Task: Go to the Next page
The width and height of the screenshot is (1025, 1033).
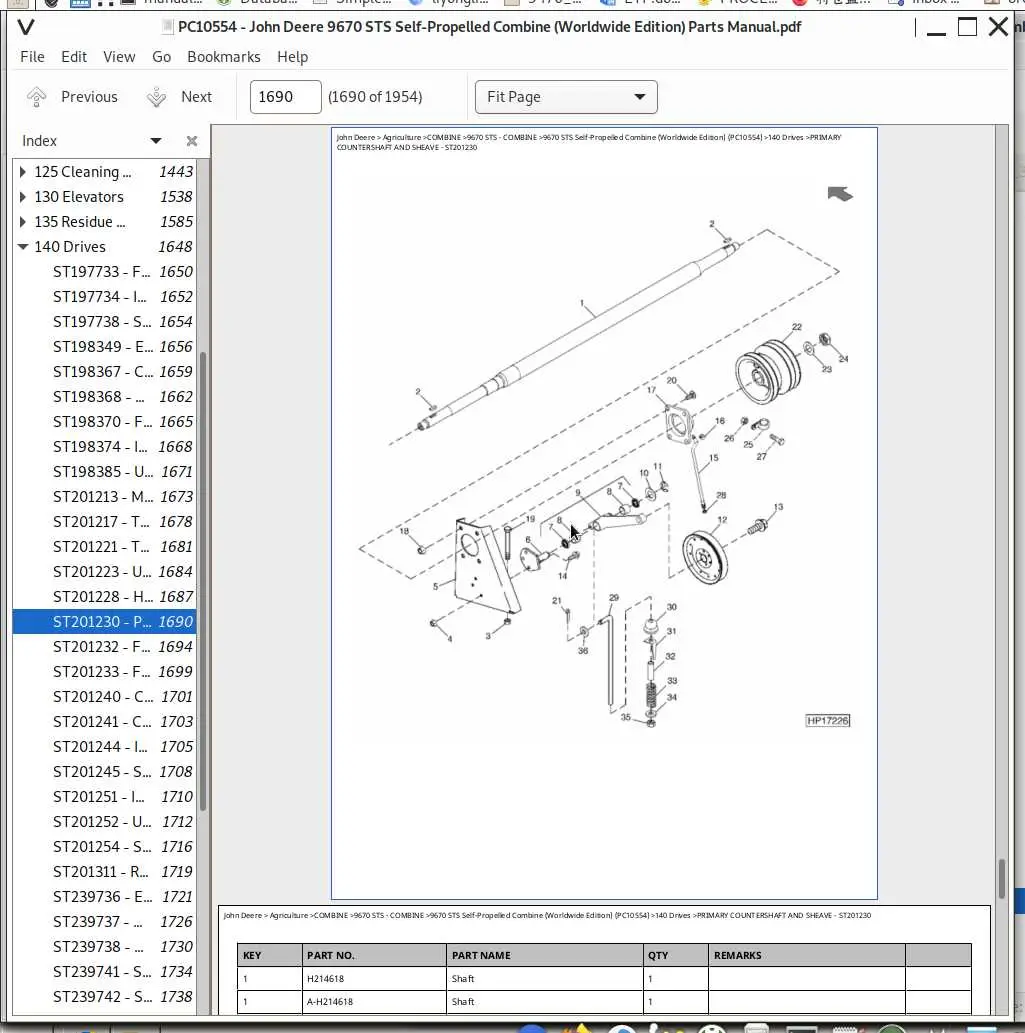Action: pos(179,97)
